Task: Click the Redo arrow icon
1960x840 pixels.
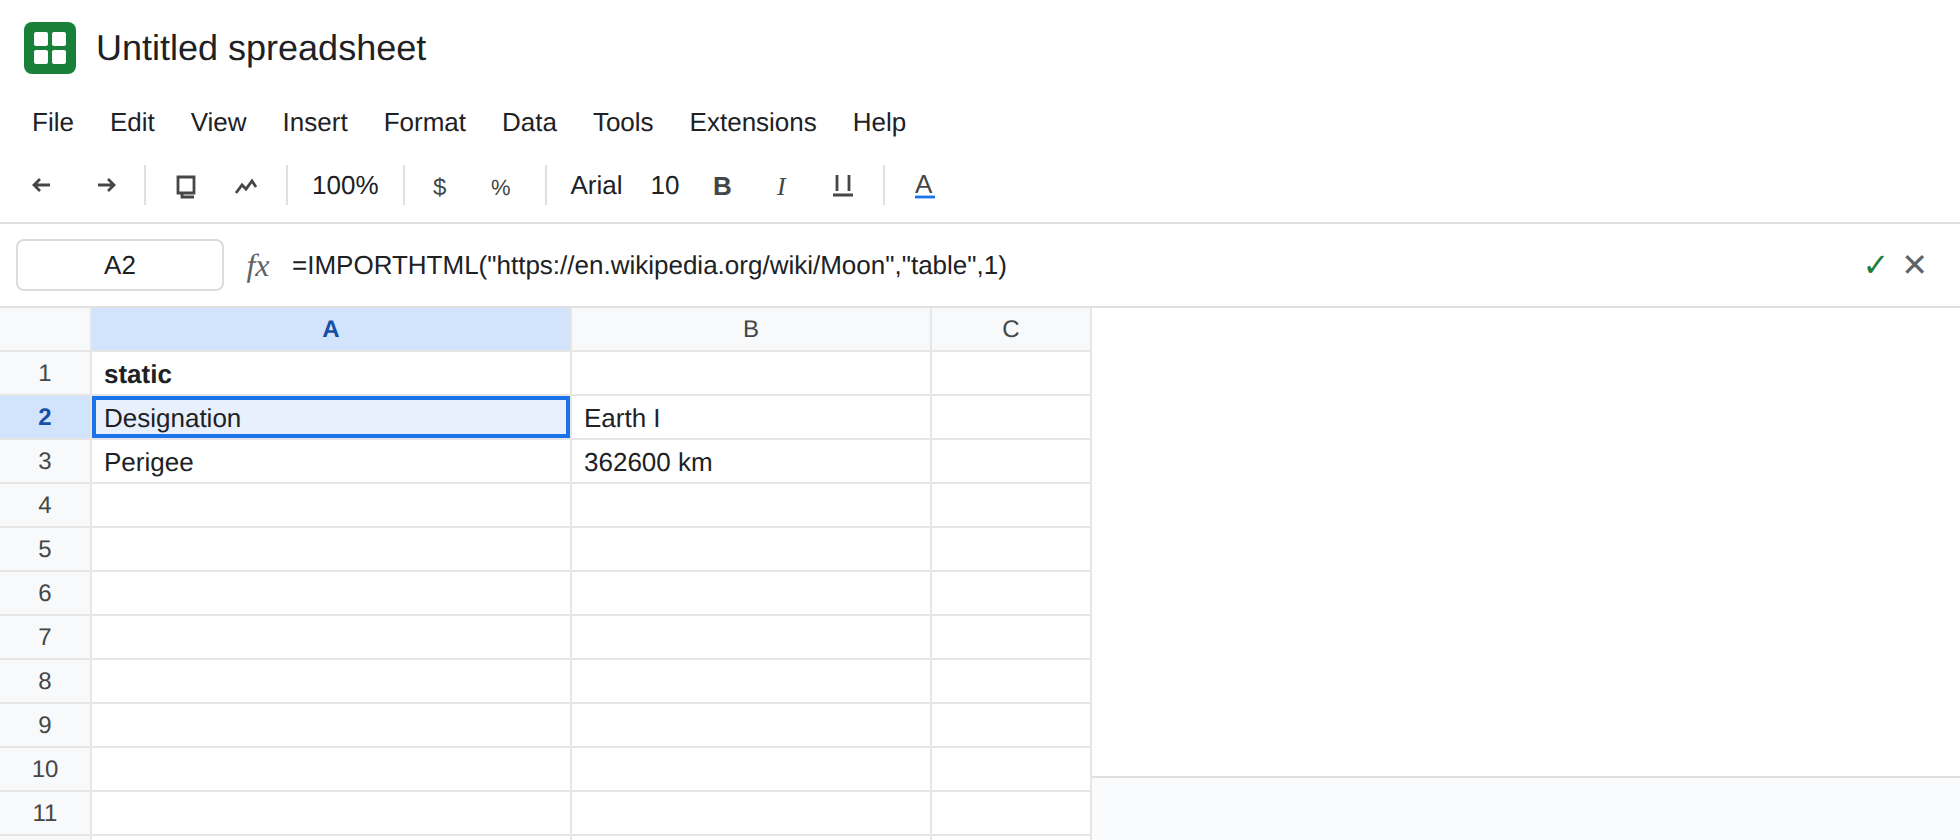Action: (106, 185)
